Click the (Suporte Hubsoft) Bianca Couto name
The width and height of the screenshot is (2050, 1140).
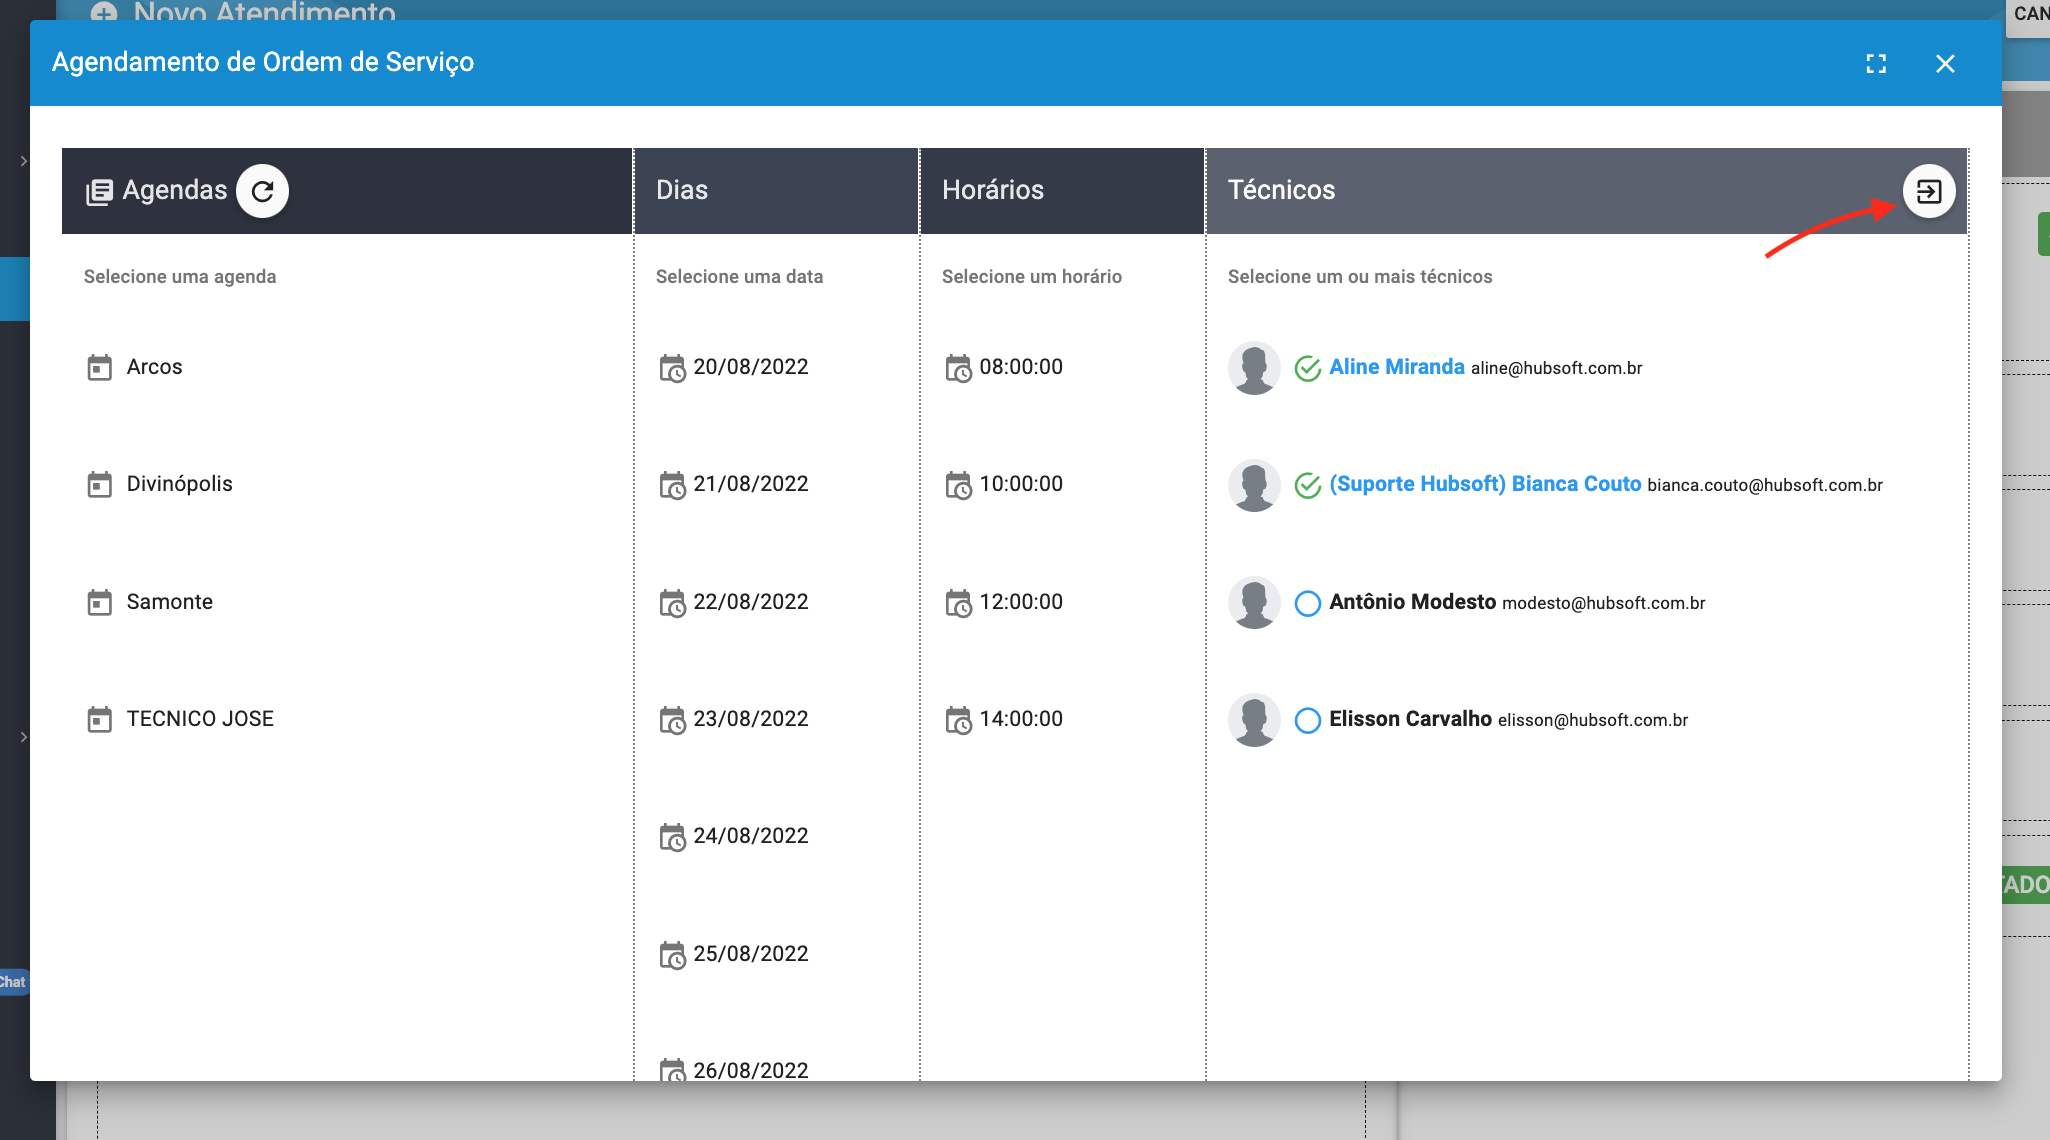(x=1485, y=484)
